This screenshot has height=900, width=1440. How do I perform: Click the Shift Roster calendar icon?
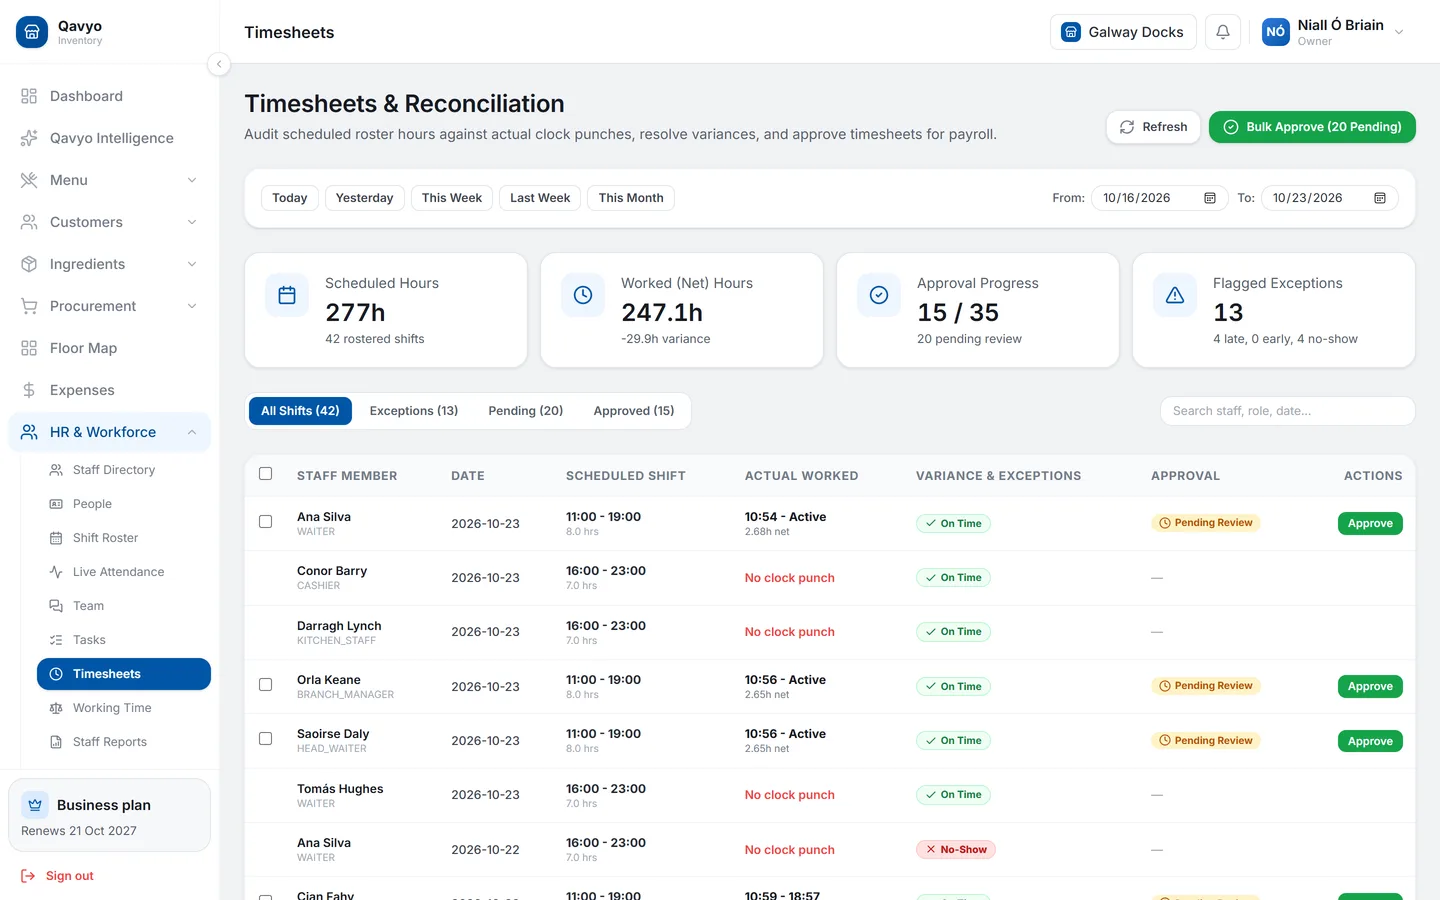coord(56,538)
